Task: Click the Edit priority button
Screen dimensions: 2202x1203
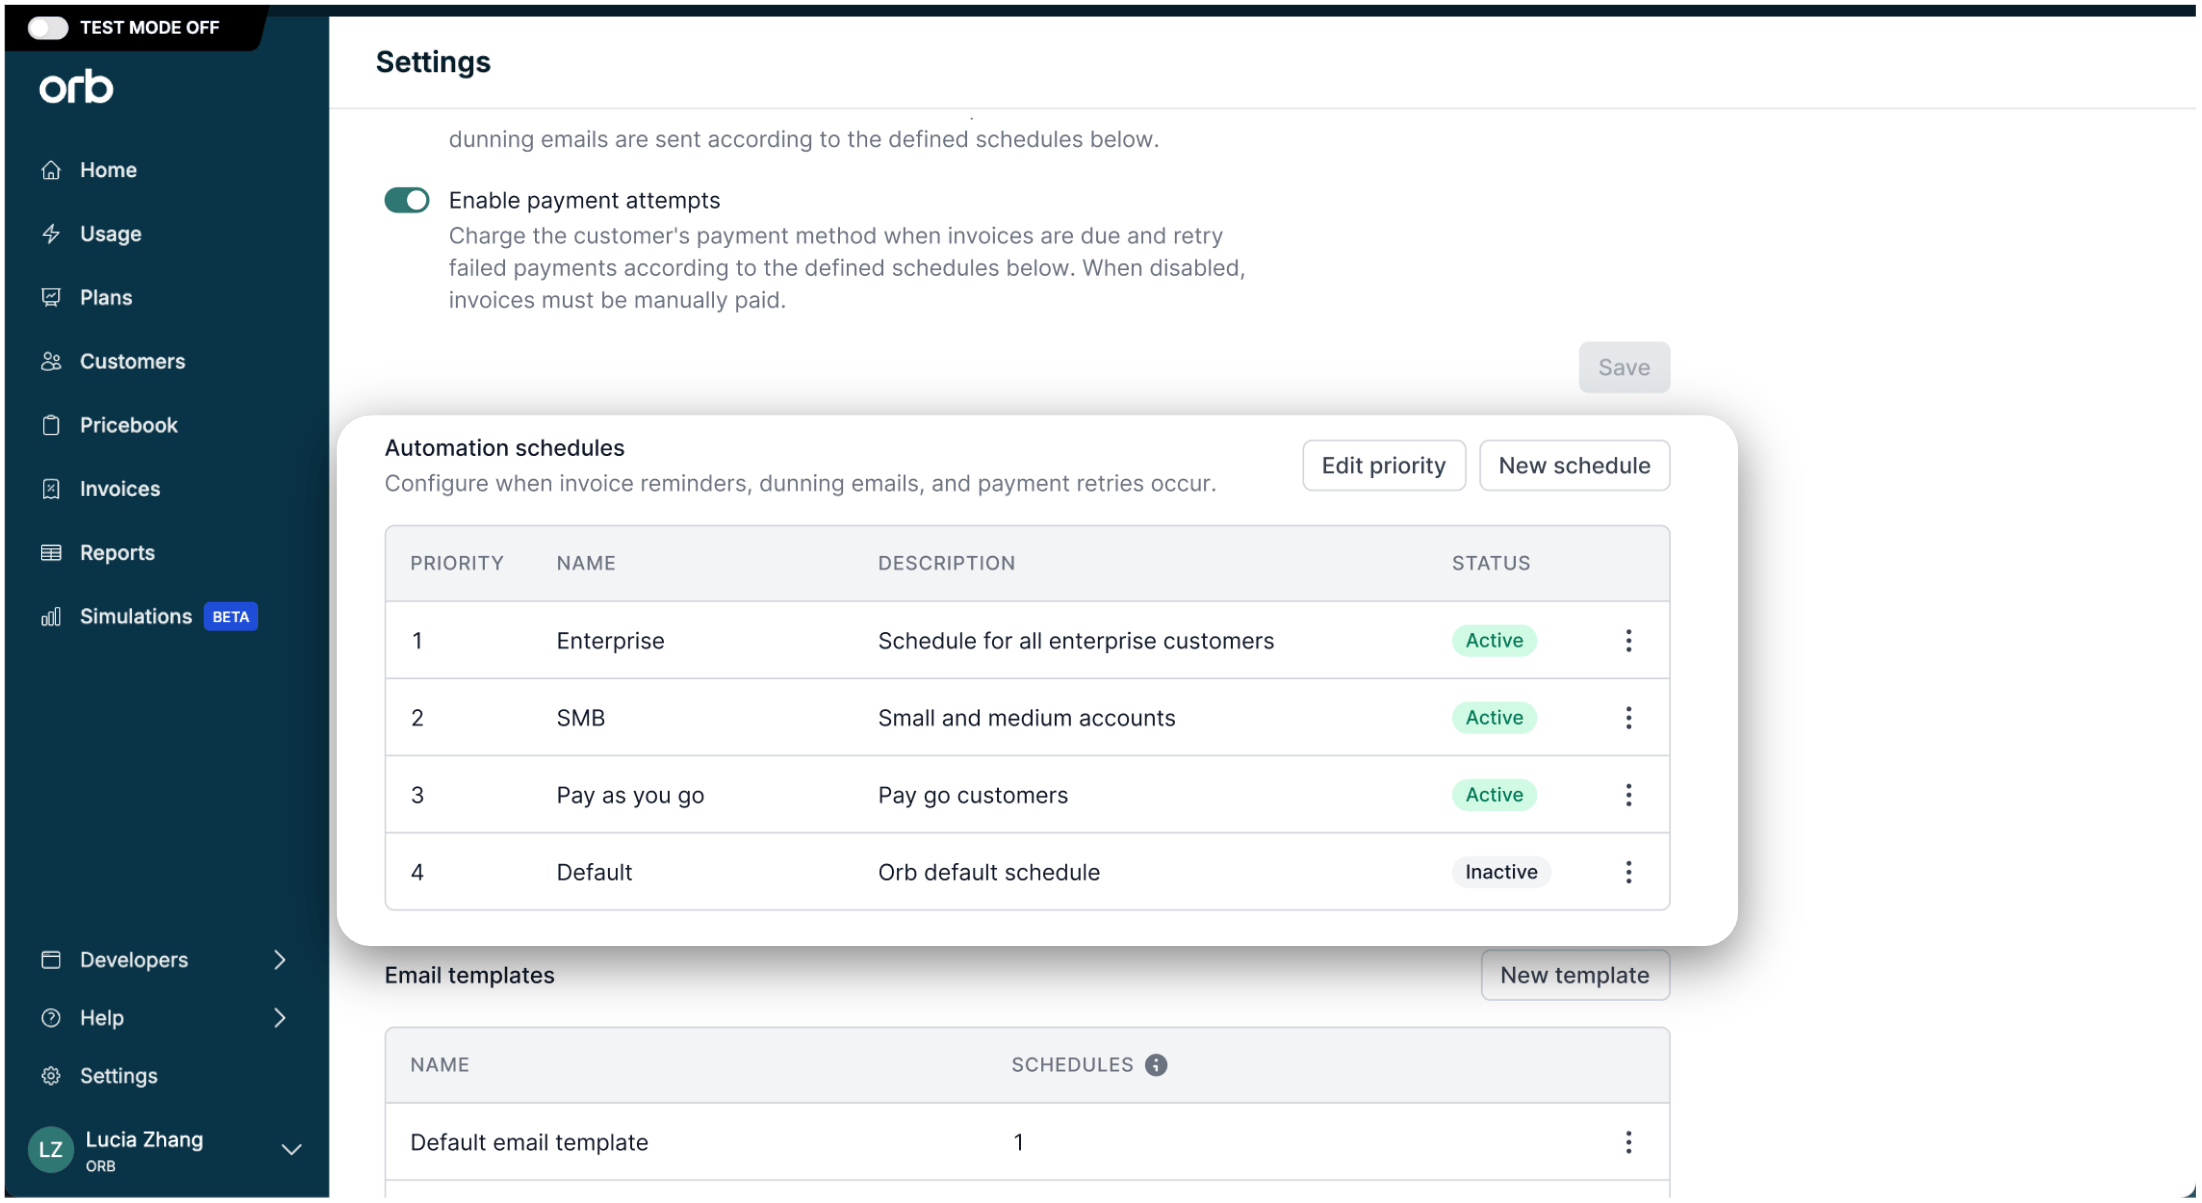Action: [x=1383, y=466]
